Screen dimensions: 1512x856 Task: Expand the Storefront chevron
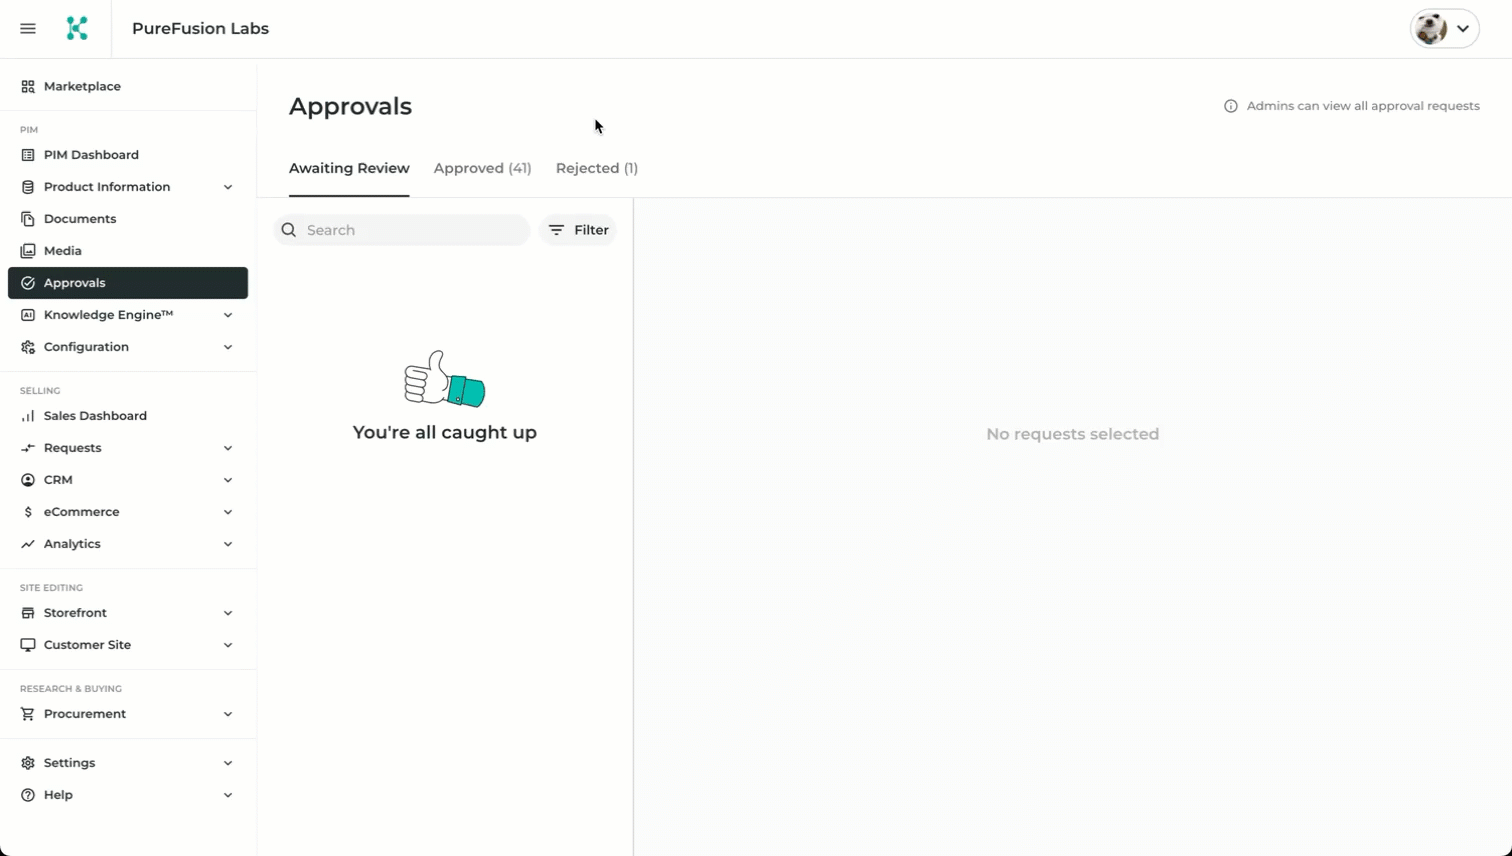click(x=228, y=613)
